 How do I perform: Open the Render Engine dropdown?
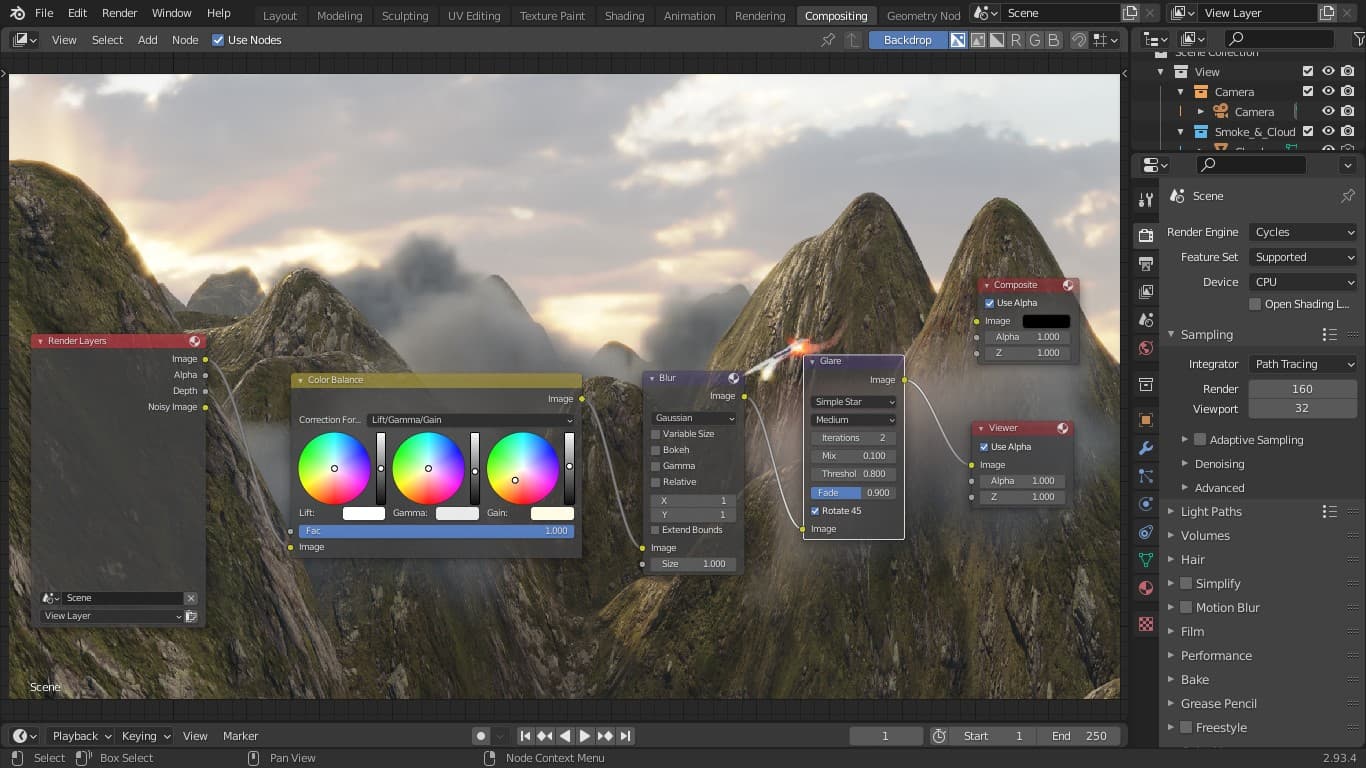click(x=1303, y=232)
